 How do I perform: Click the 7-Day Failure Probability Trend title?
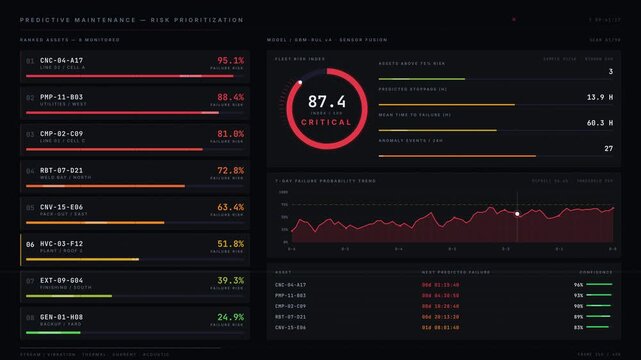325,181
